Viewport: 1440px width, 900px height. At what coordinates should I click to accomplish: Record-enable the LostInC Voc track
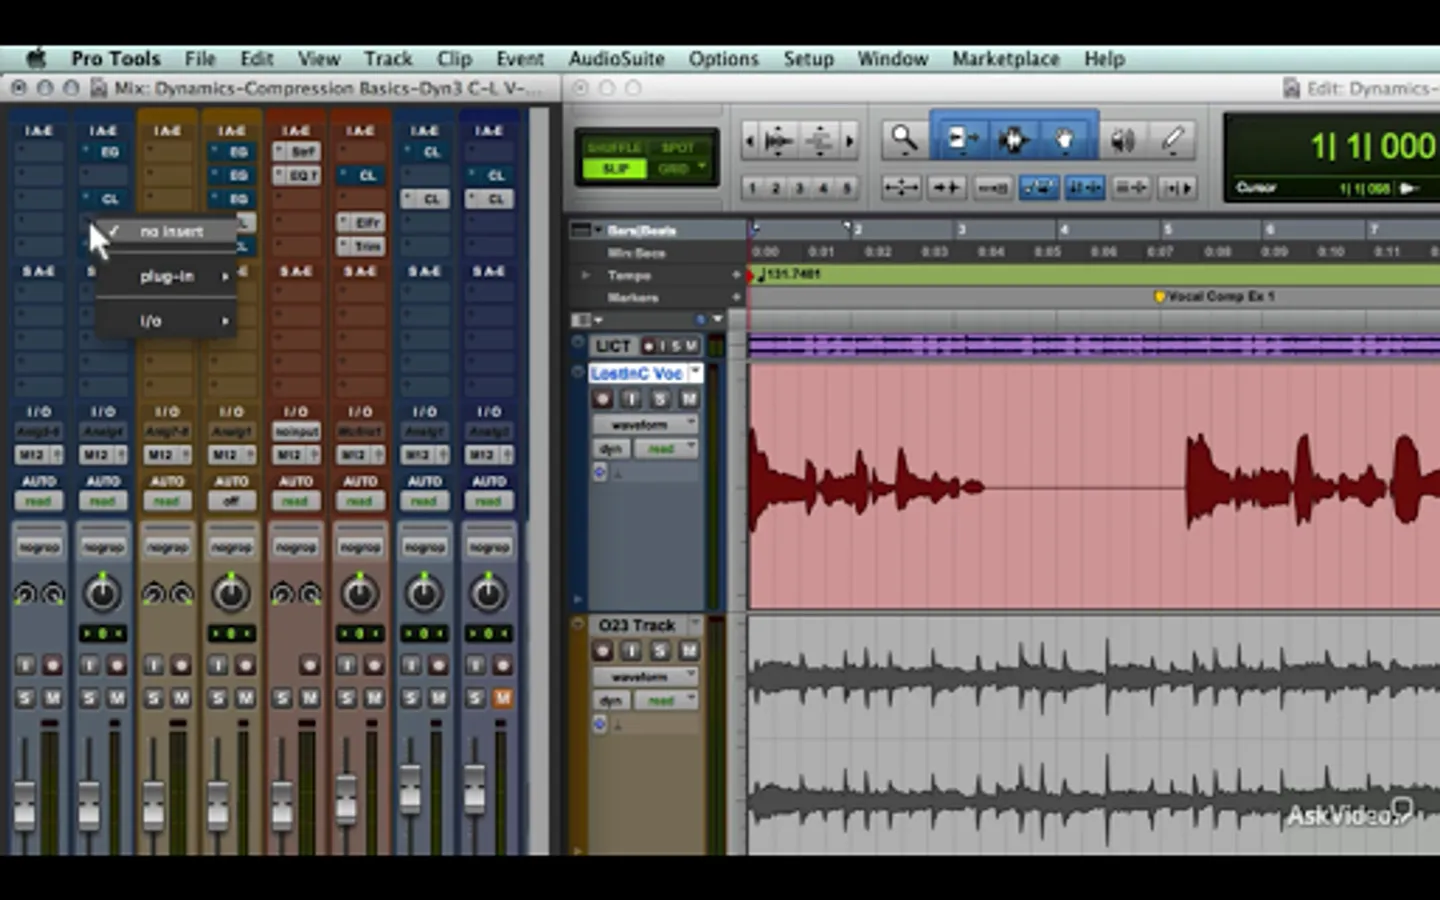(x=603, y=399)
